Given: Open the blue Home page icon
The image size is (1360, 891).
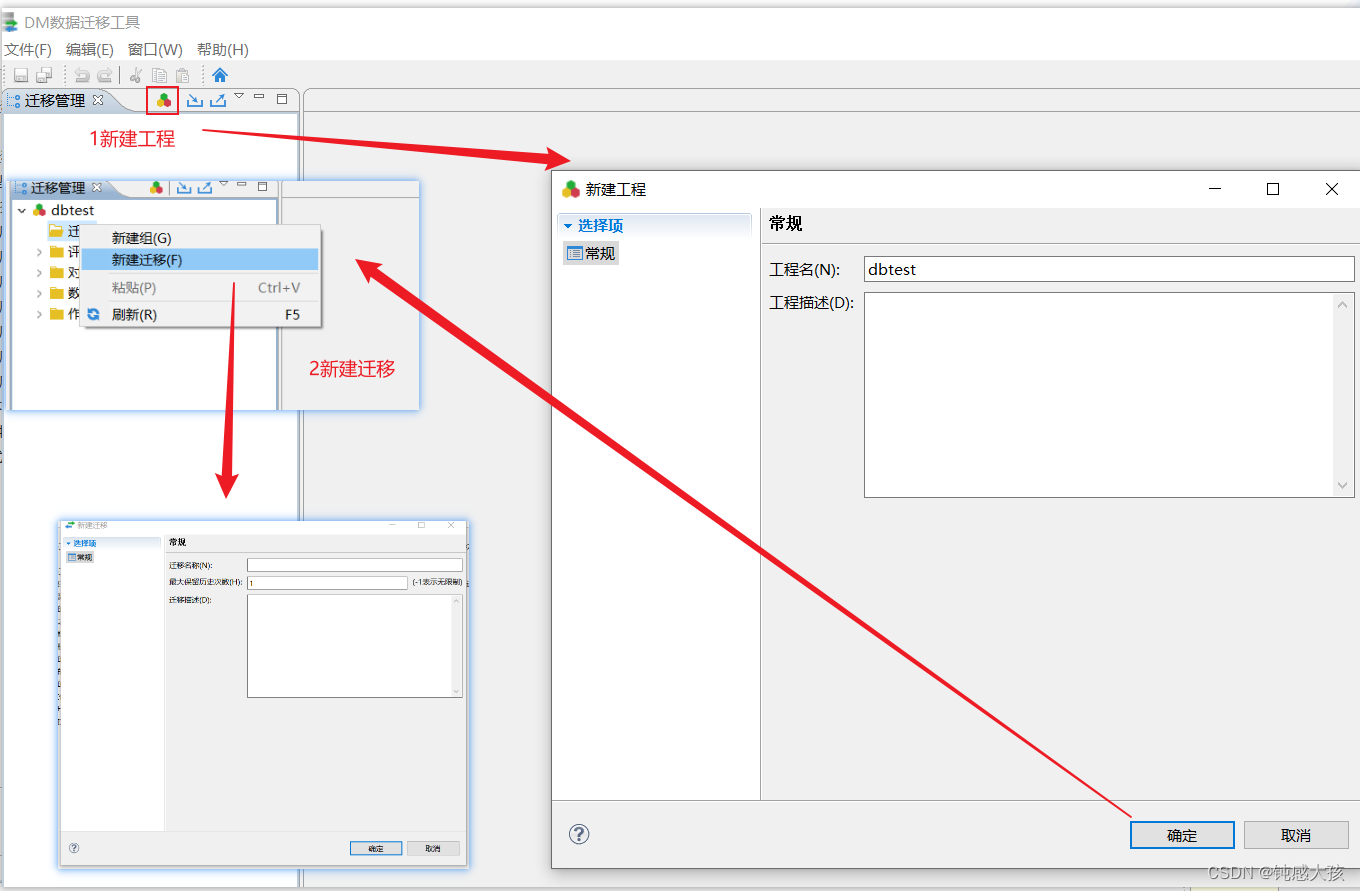Looking at the screenshot, I should [x=220, y=75].
